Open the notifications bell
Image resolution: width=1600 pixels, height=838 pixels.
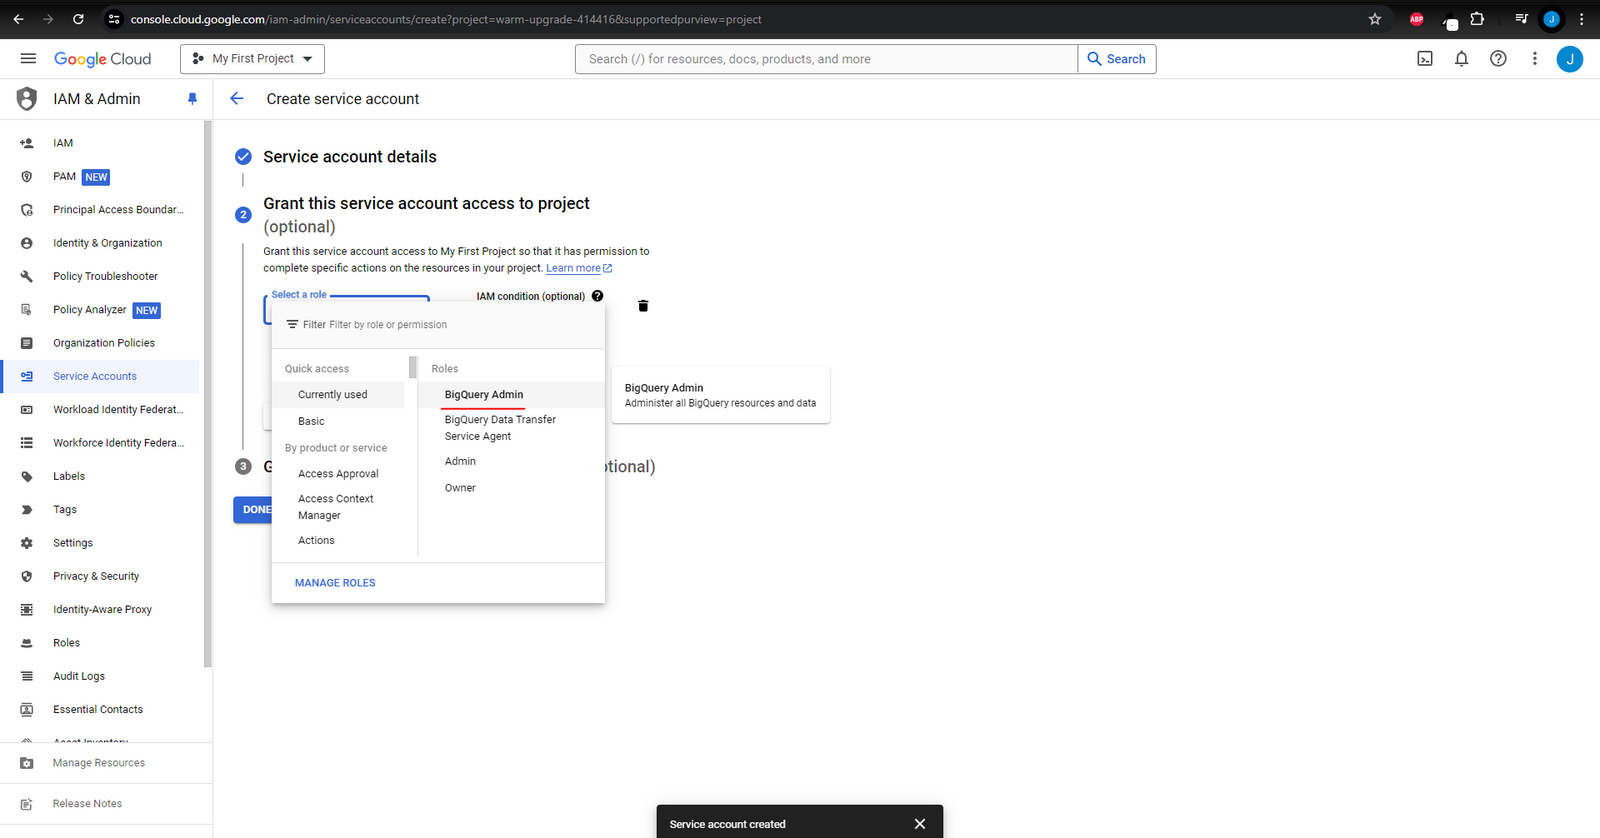pyautogui.click(x=1461, y=59)
